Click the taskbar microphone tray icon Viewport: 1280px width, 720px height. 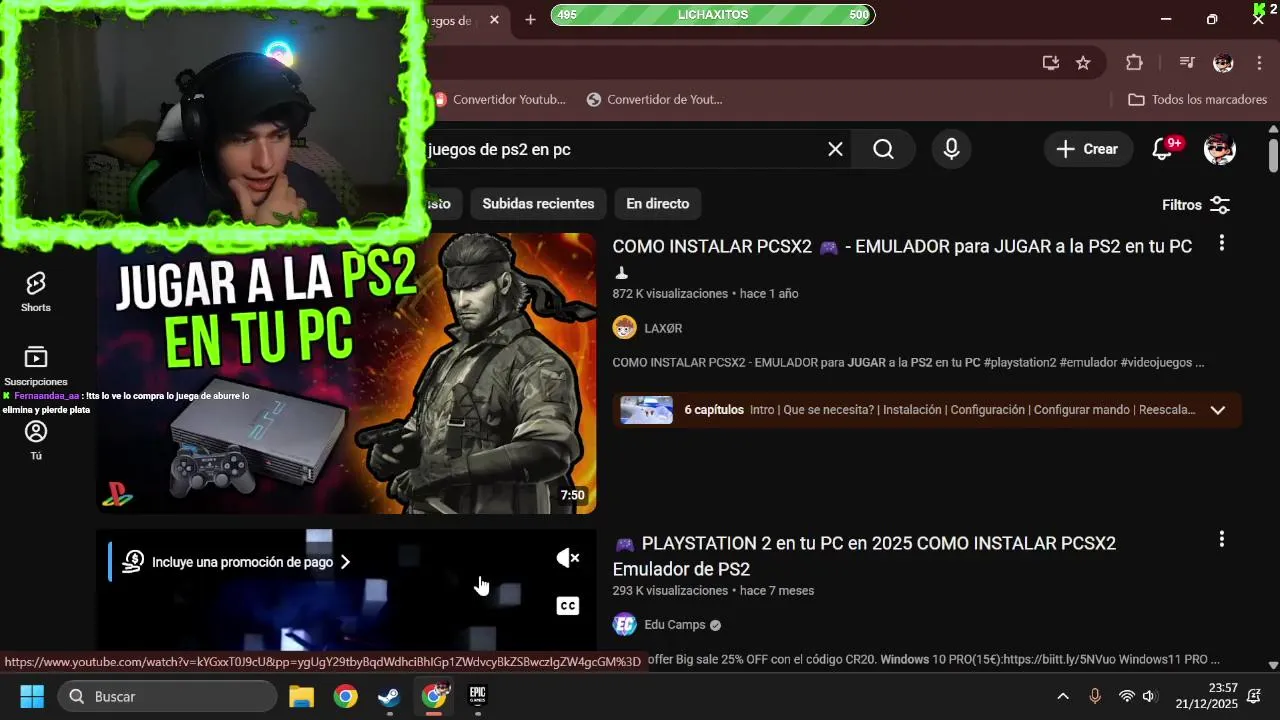[1095, 696]
